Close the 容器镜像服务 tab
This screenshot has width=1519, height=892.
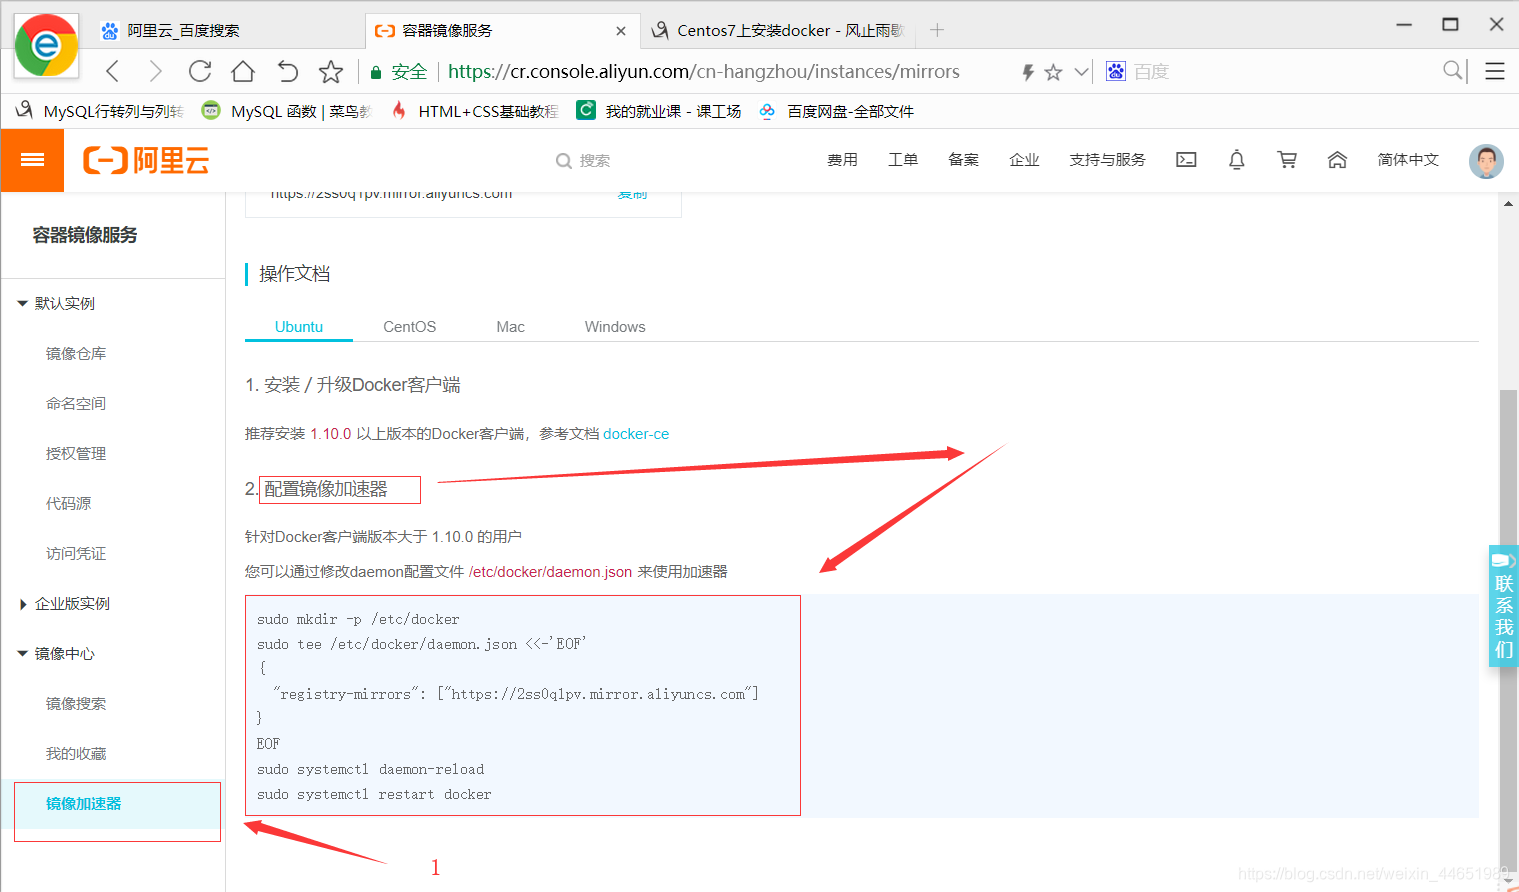pyautogui.click(x=621, y=31)
